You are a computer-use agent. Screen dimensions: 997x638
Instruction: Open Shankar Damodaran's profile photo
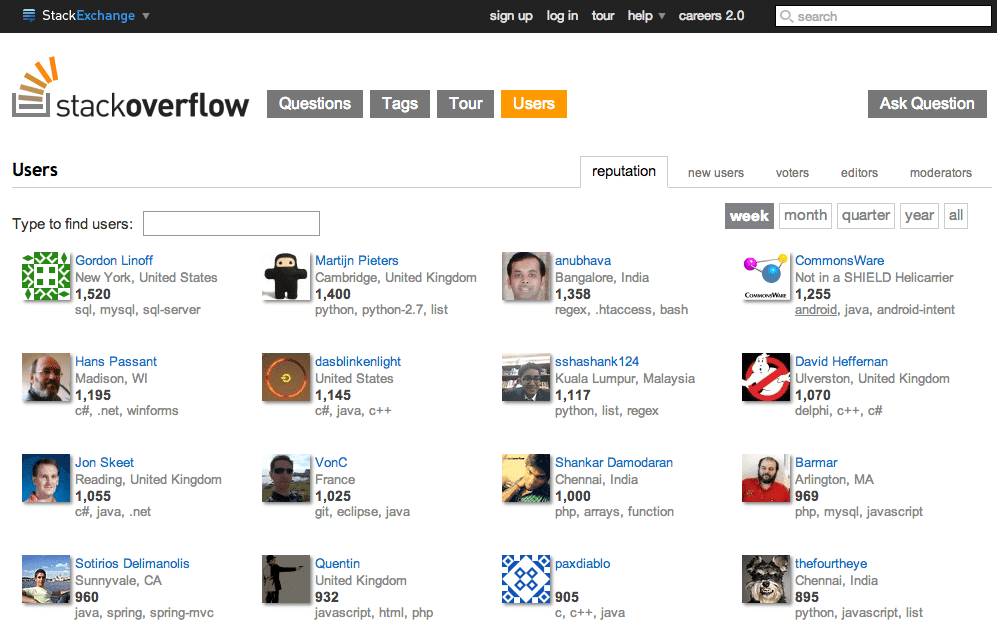click(x=526, y=478)
